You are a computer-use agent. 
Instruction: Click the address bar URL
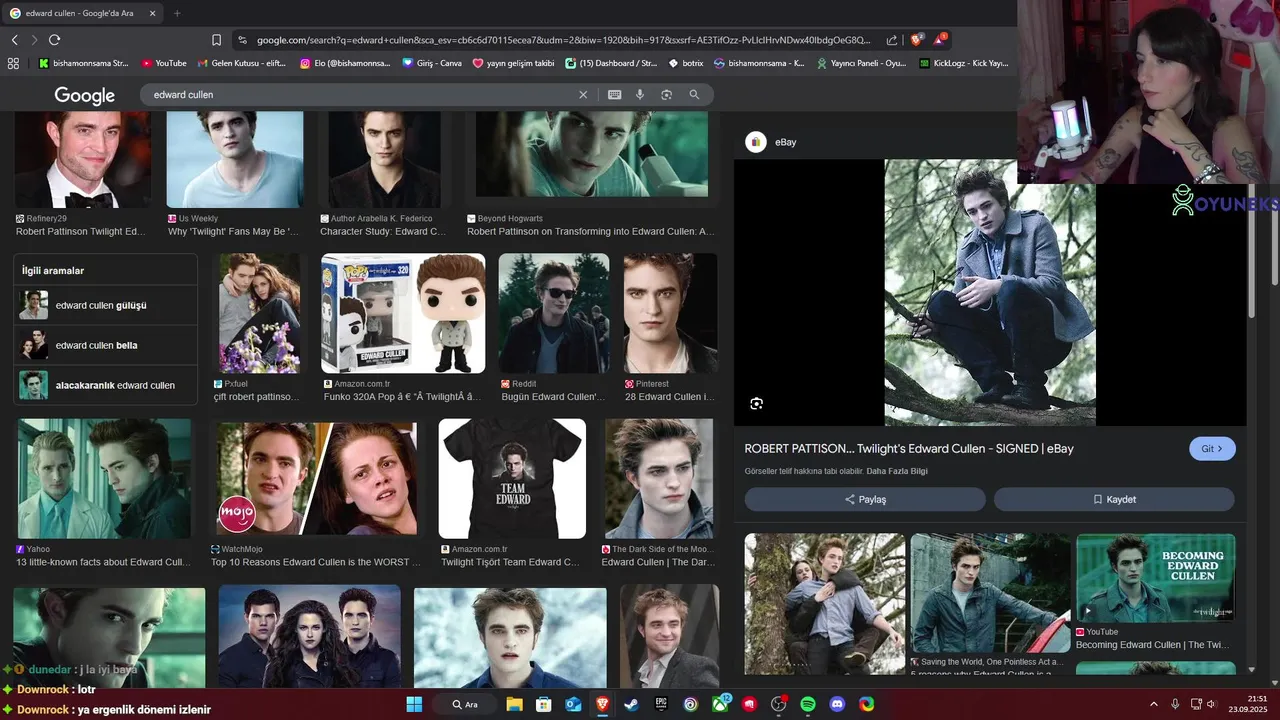[563, 40]
